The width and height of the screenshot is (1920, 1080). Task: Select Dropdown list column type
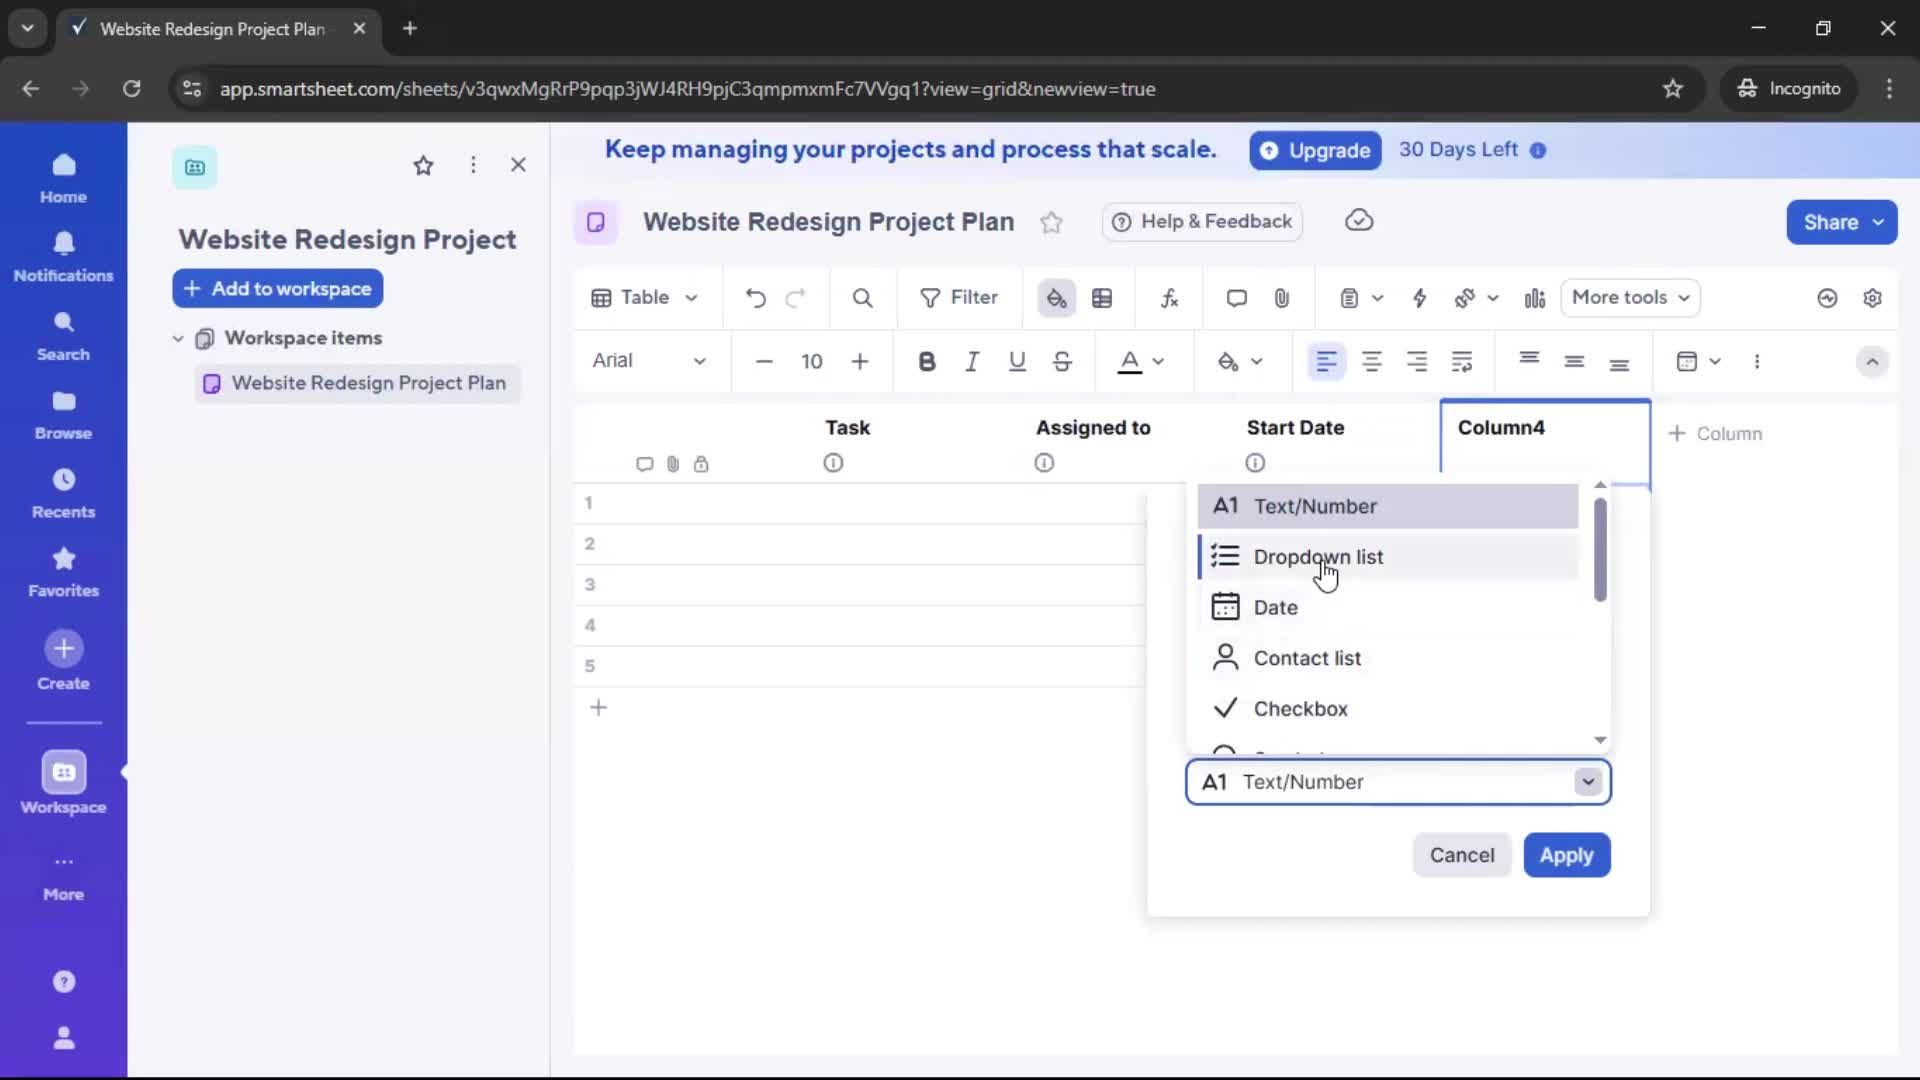point(1320,556)
